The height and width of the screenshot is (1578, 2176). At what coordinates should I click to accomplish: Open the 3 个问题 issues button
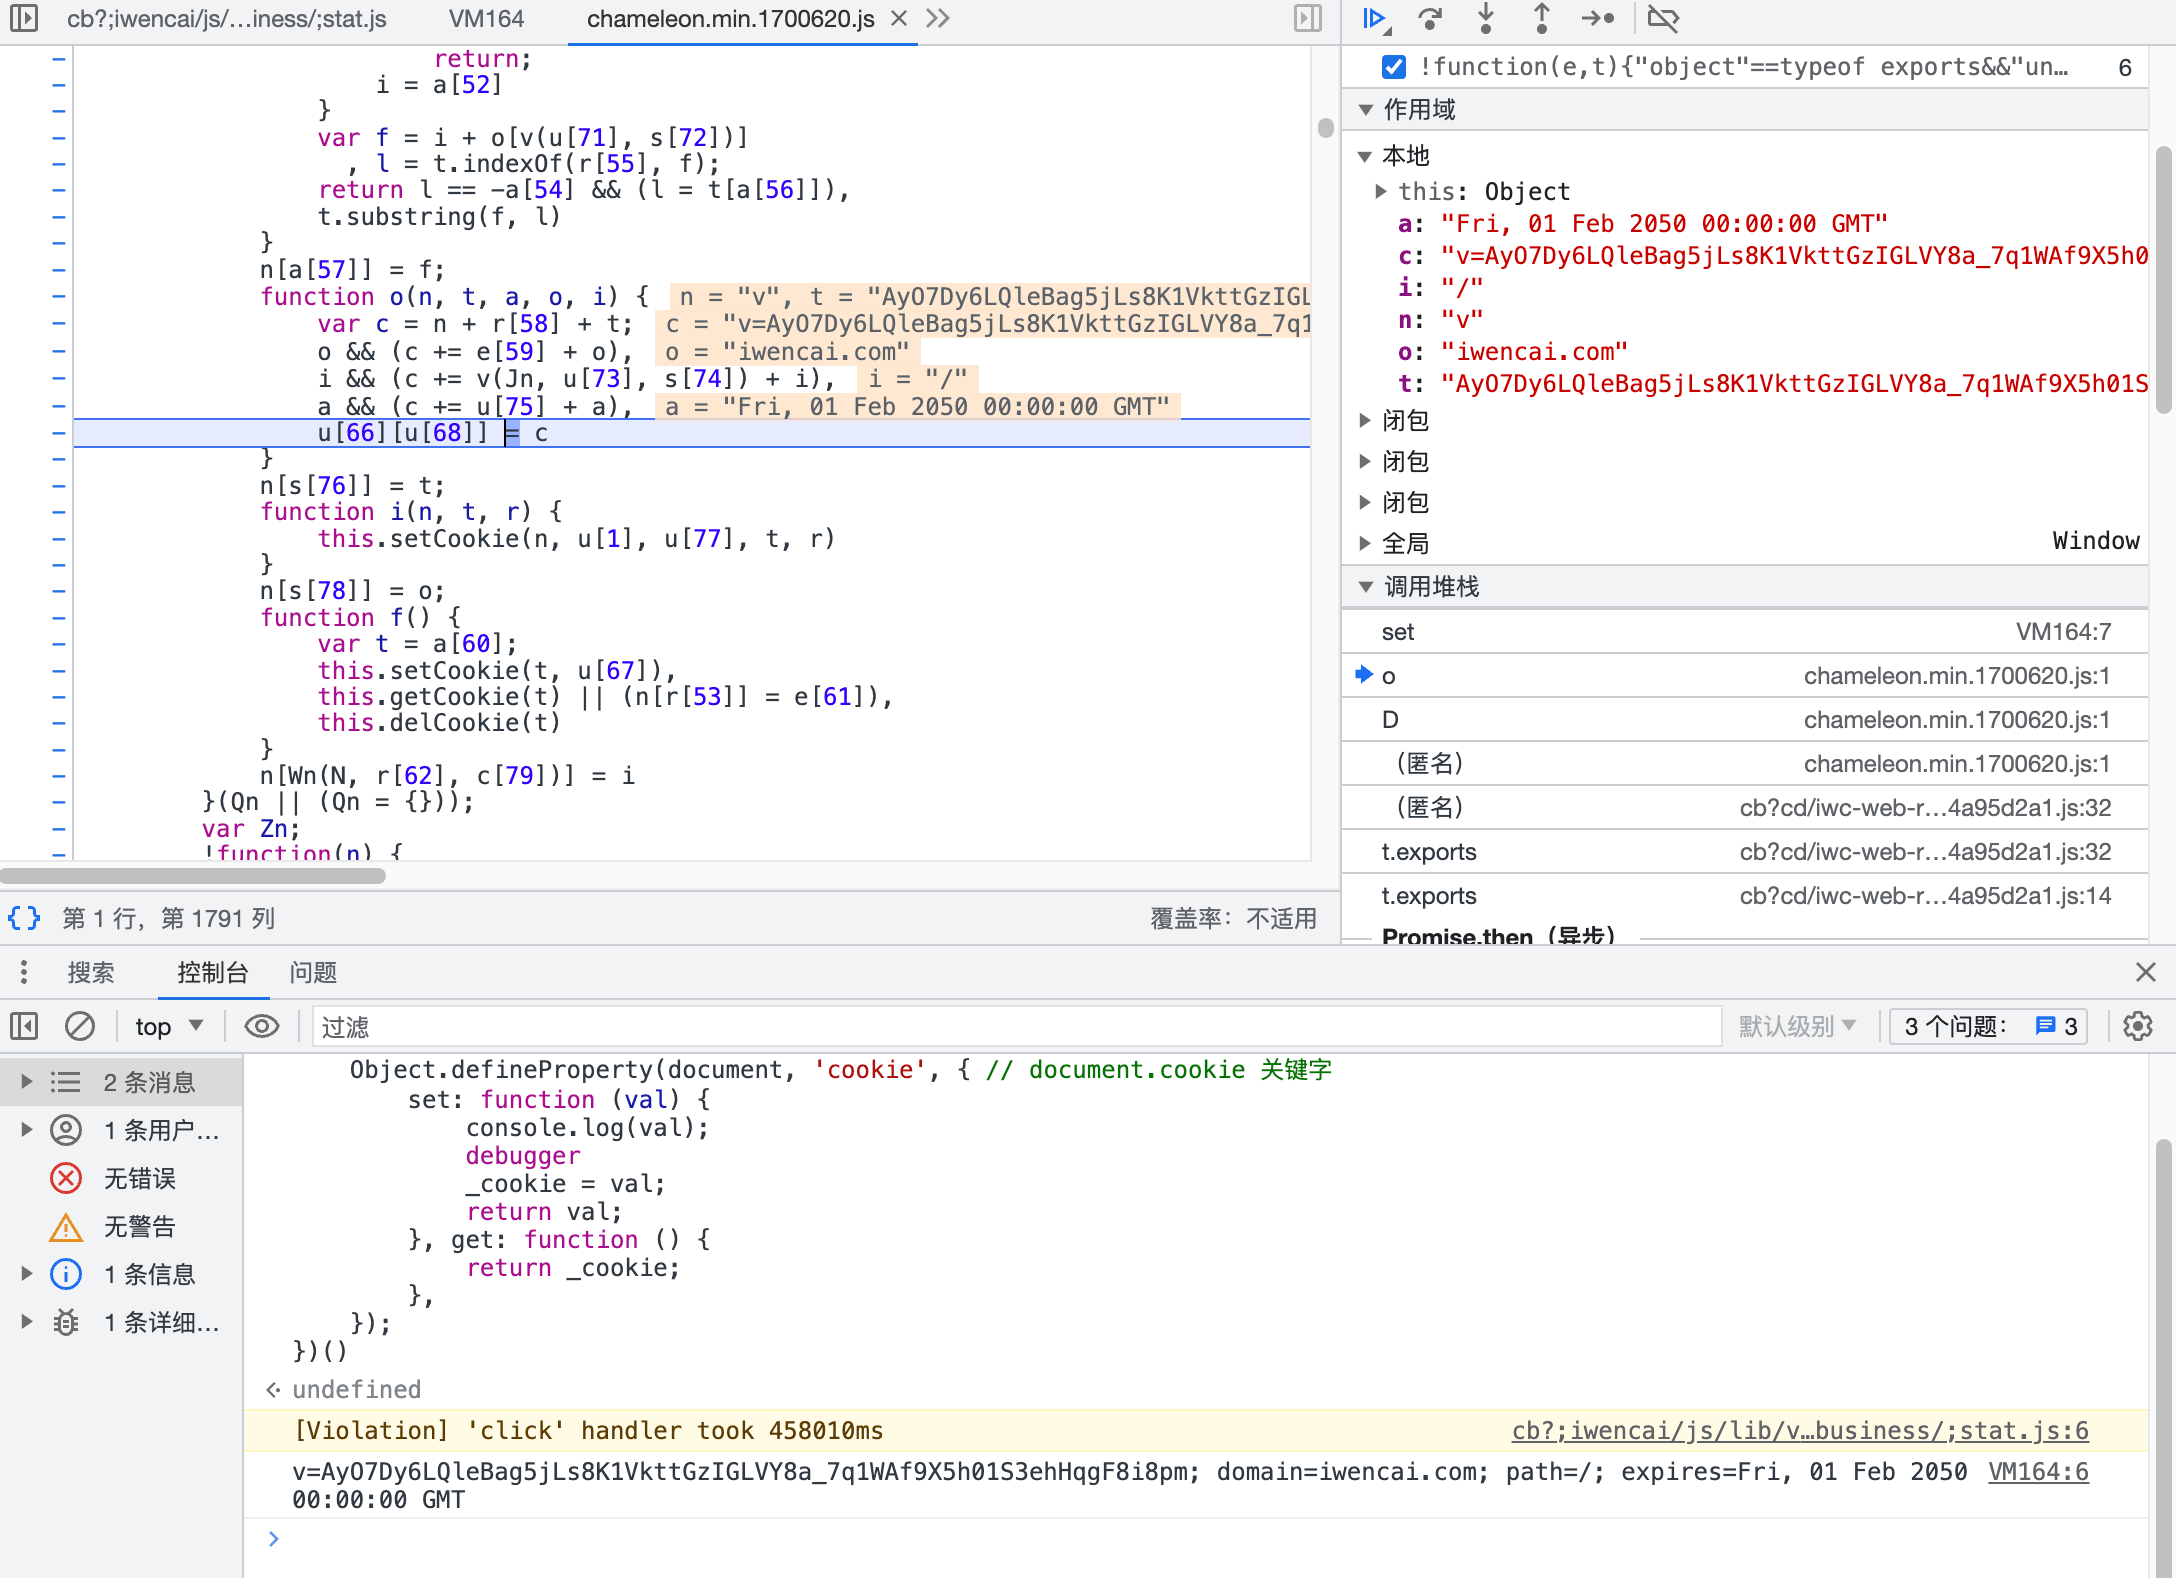(x=1988, y=1026)
